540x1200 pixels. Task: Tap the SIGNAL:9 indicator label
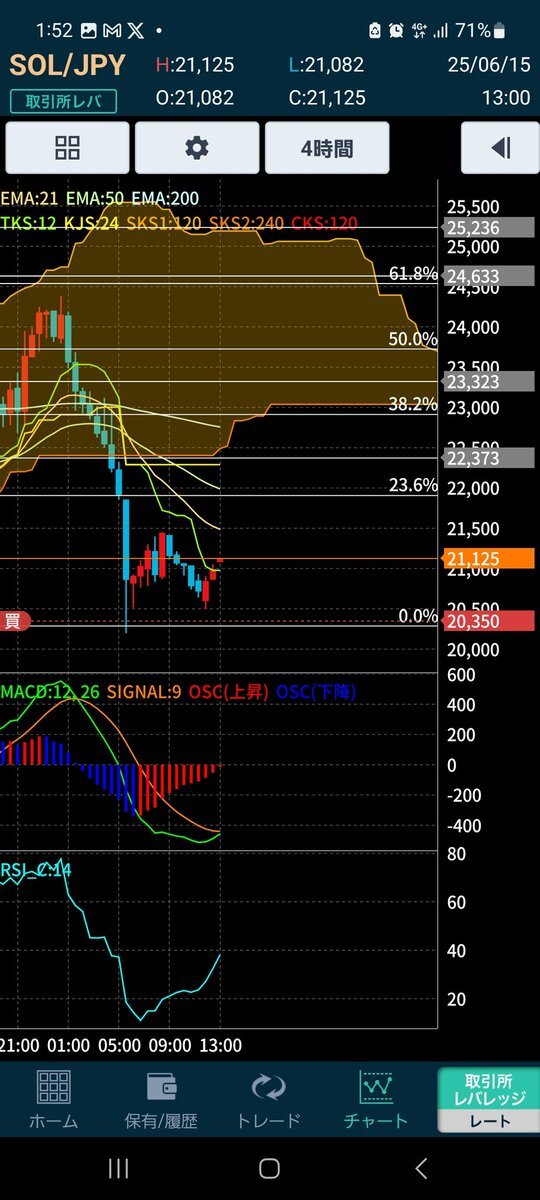145,692
